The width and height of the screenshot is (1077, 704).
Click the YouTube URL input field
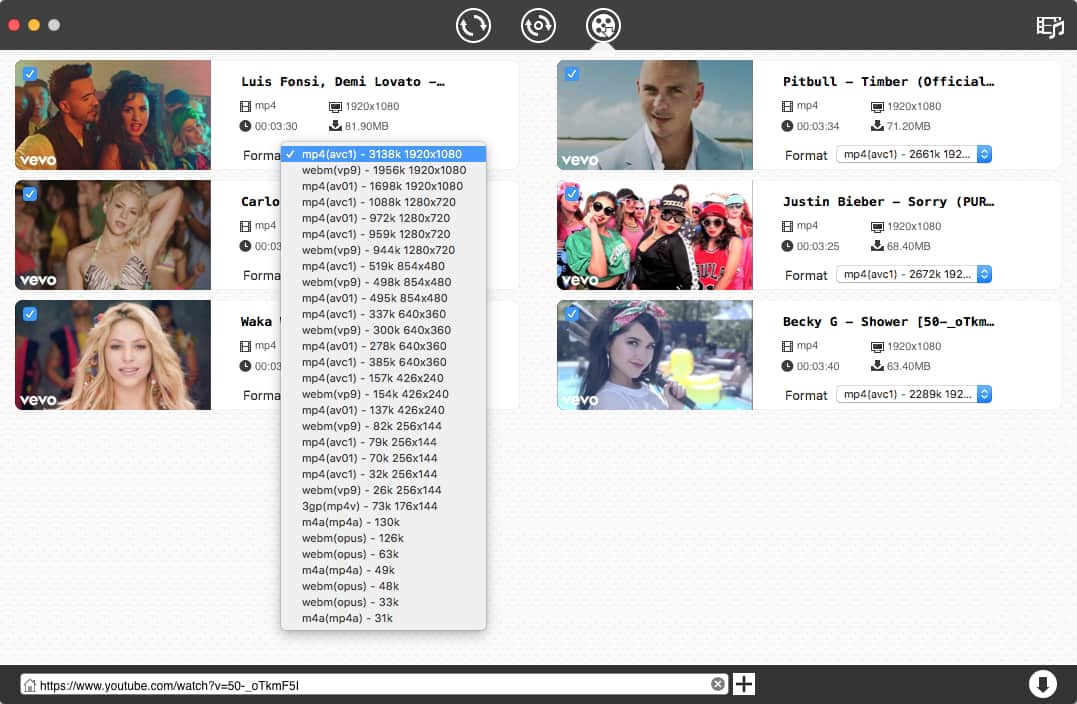tap(374, 685)
